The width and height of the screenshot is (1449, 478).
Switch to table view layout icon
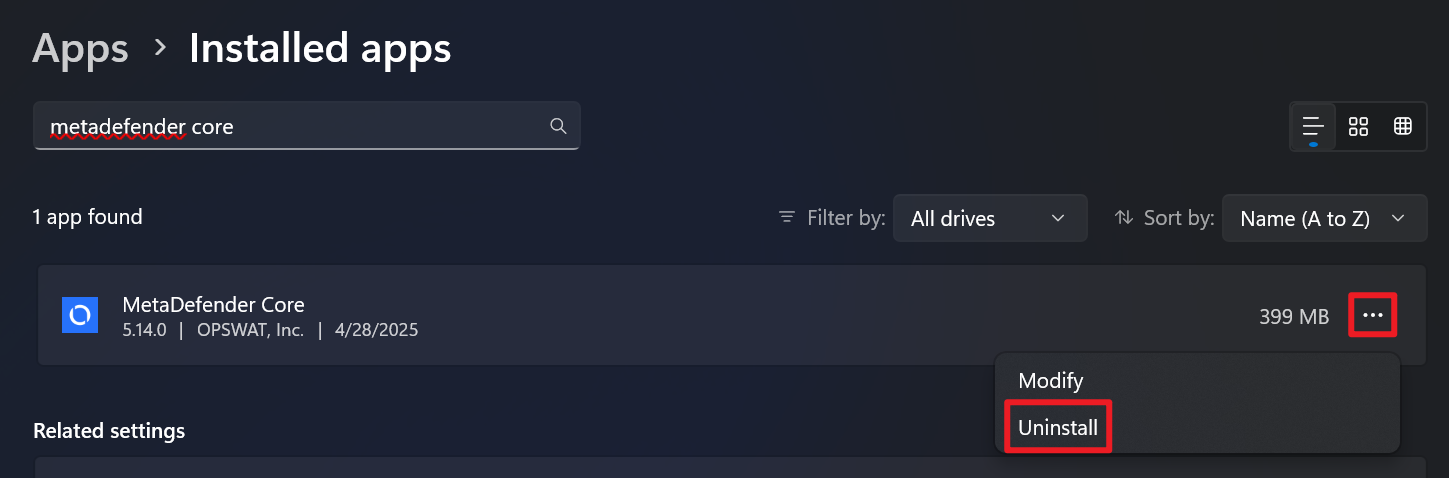click(1403, 127)
